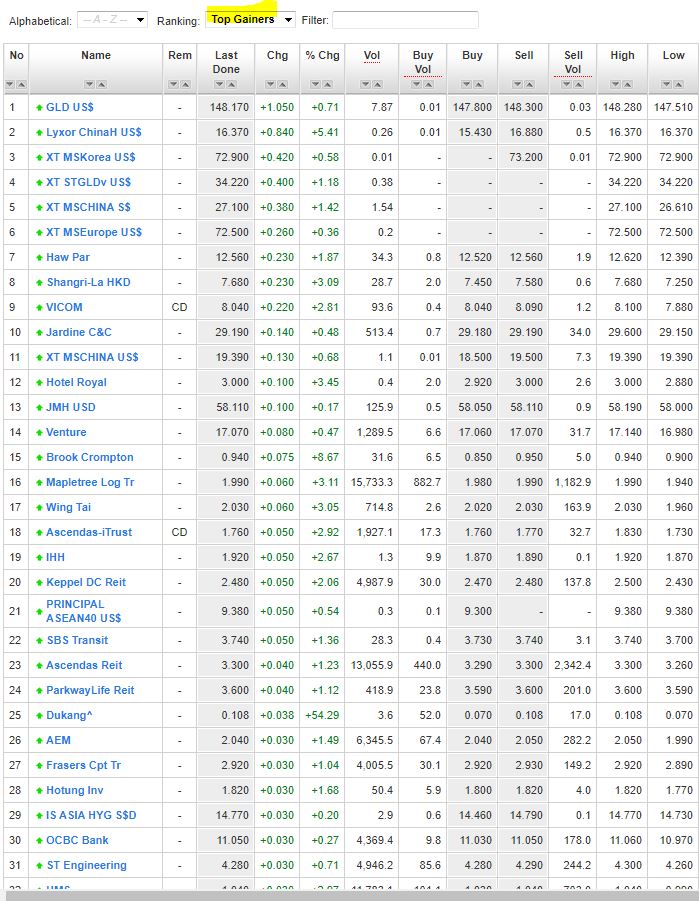Image resolution: width=699 pixels, height=901 pixels.
Task: Open Keppel DC Reit link
Action: (x=86, y=582)
